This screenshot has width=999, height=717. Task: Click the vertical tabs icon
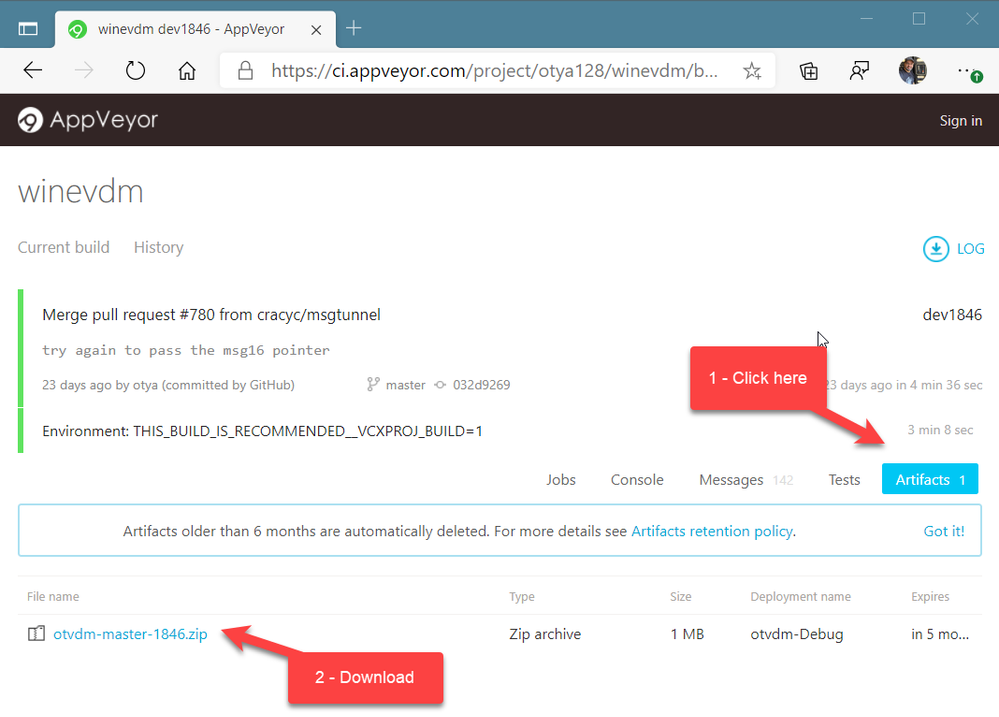click(x=28, y=29)
